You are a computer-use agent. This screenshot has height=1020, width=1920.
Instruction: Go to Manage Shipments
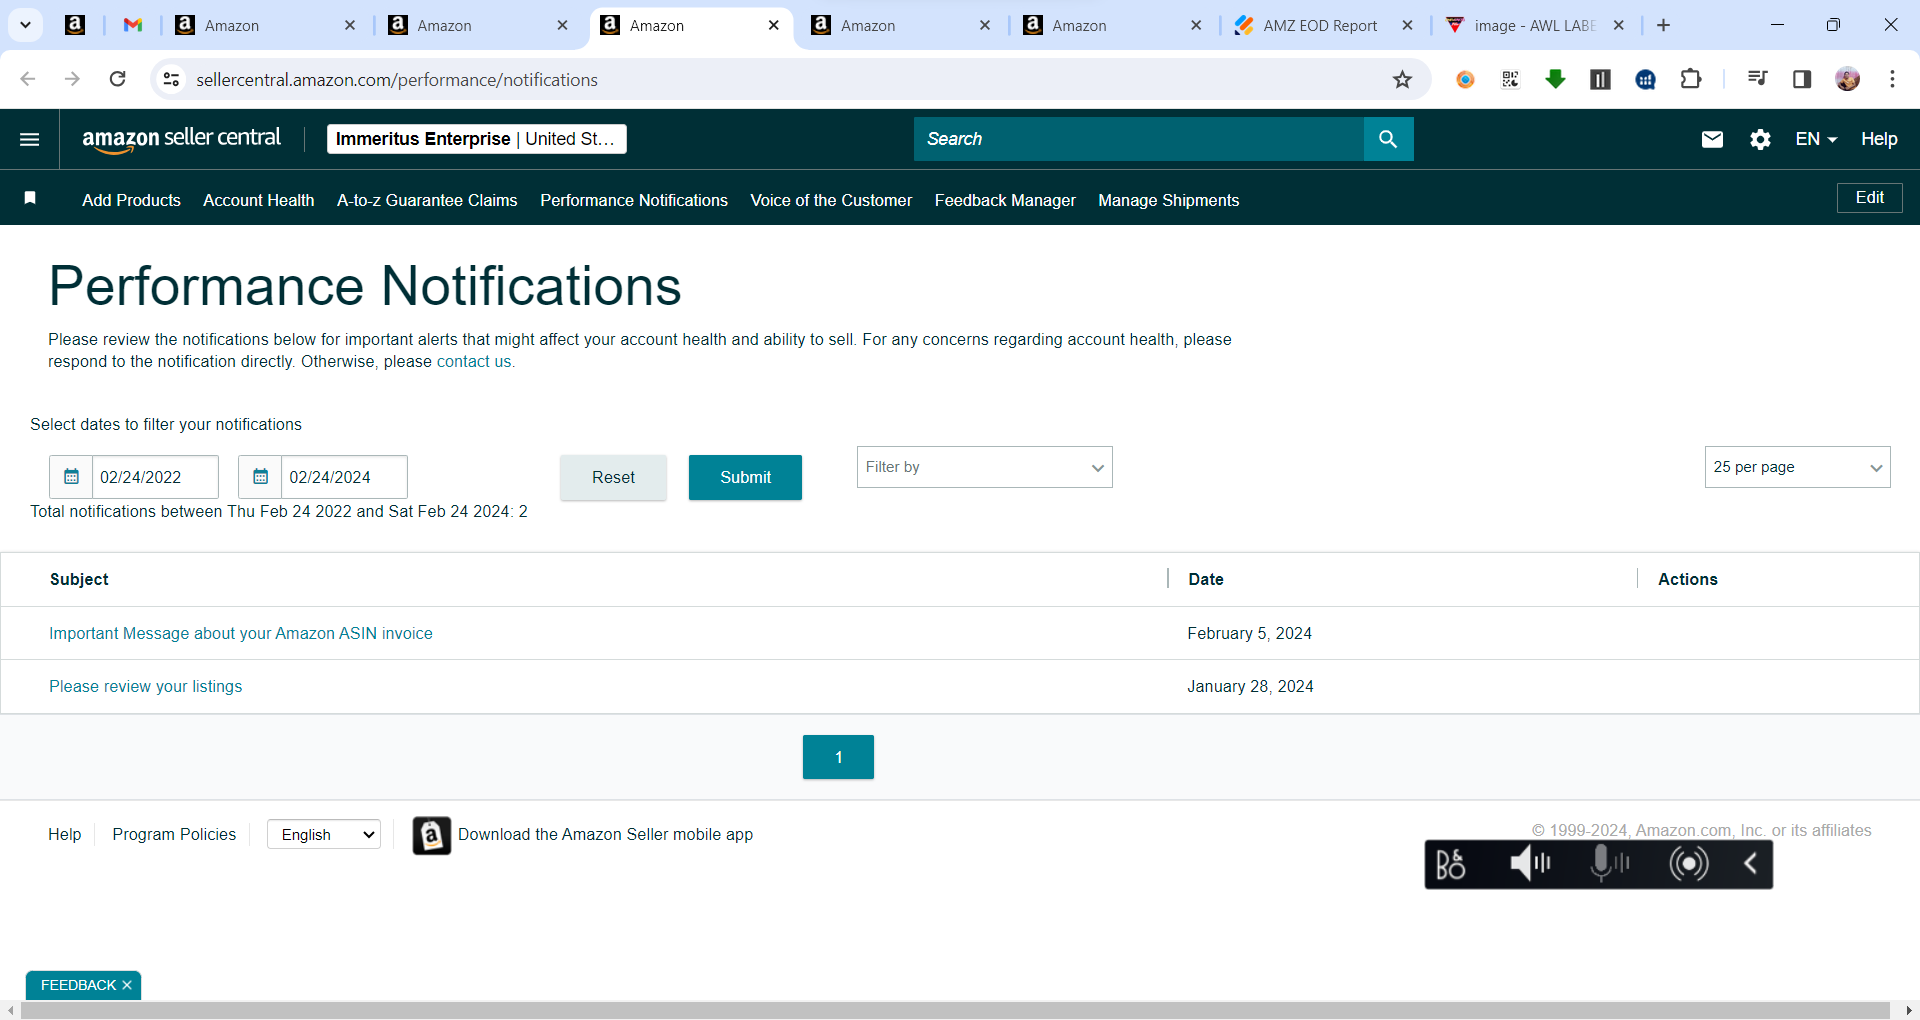click(1168, 200)
